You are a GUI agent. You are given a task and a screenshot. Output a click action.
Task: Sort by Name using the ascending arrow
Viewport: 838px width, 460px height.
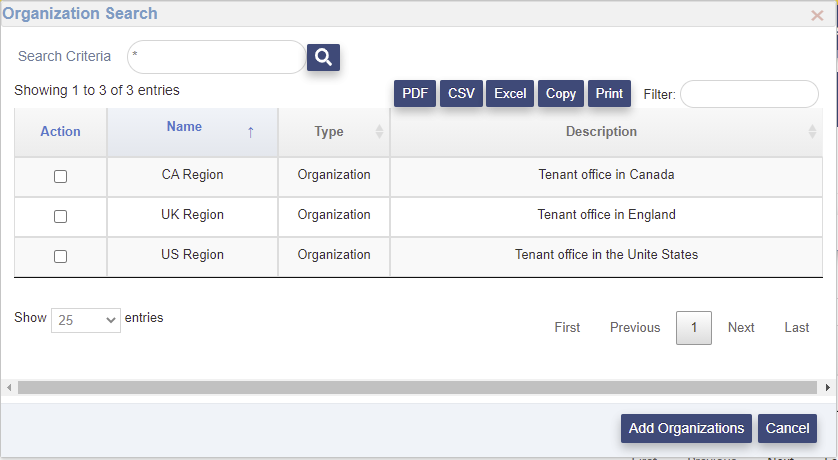250,132
